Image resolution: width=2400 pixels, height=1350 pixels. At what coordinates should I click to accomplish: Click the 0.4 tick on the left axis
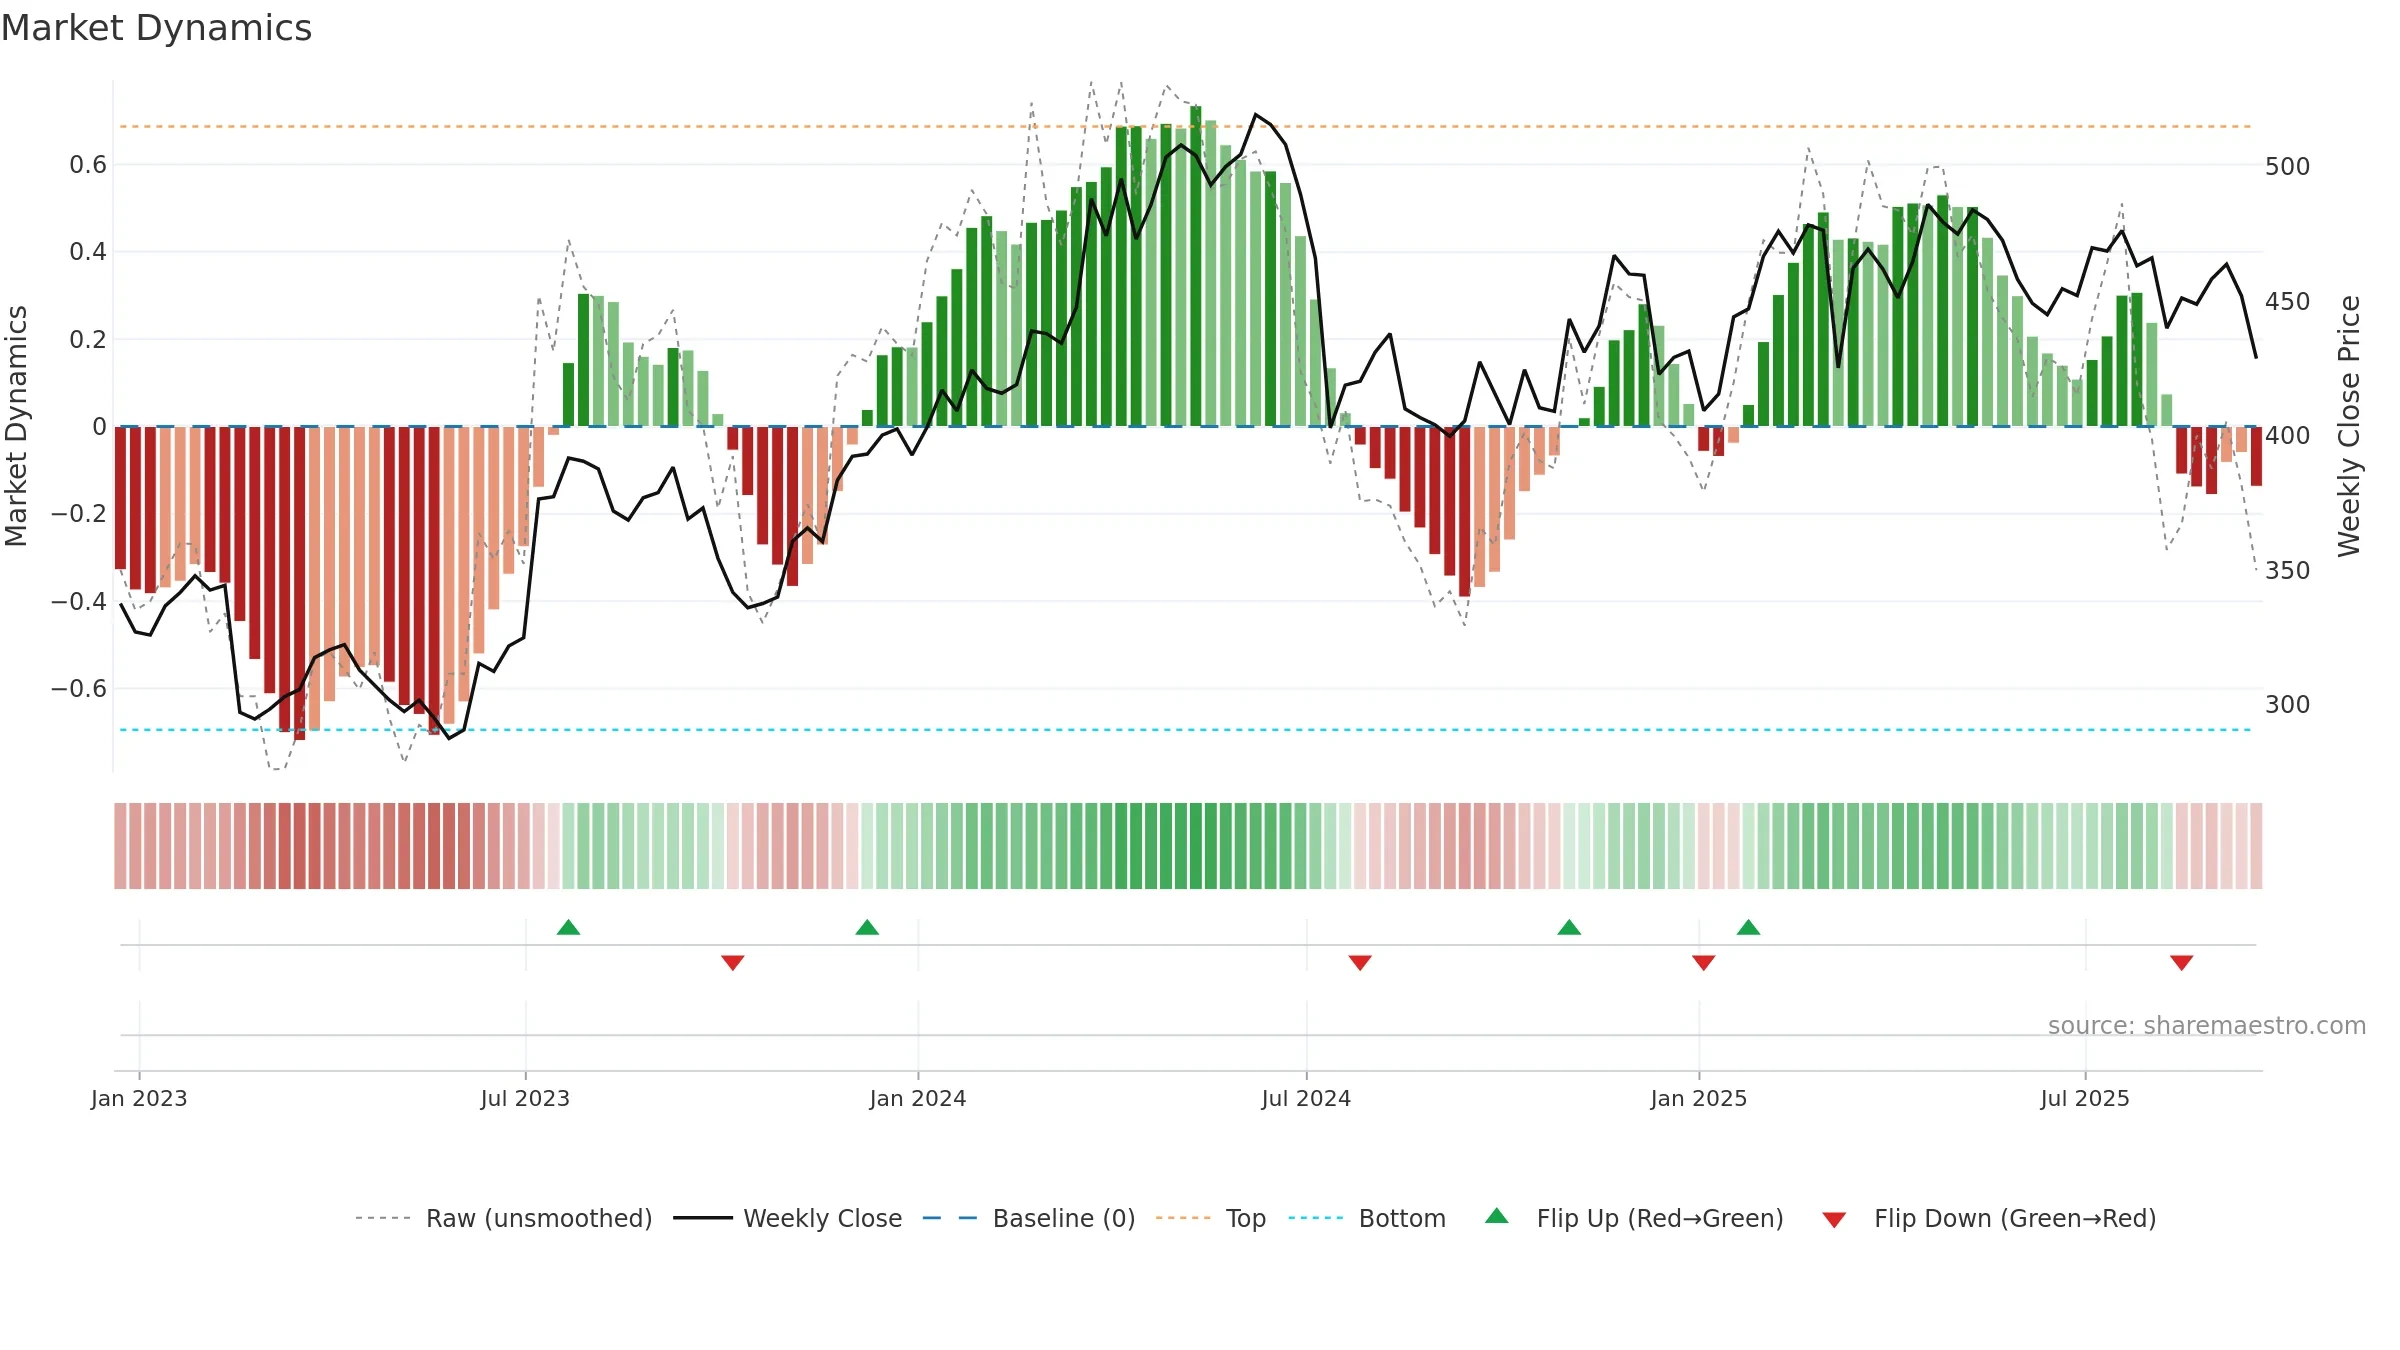click(x=88, y=251)
